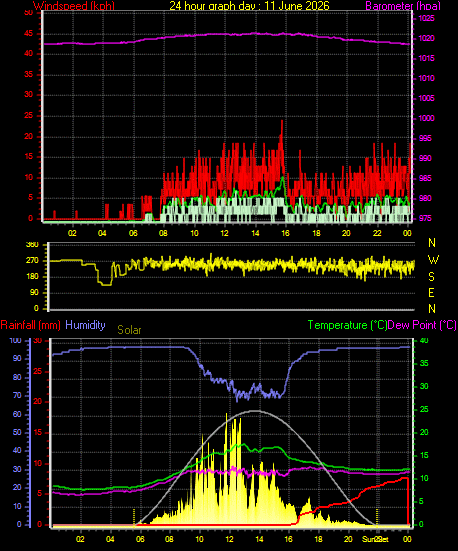The image size is (458, 551).
Task: Click the Rainfall (mm) legend label
Action: (31, 325)
